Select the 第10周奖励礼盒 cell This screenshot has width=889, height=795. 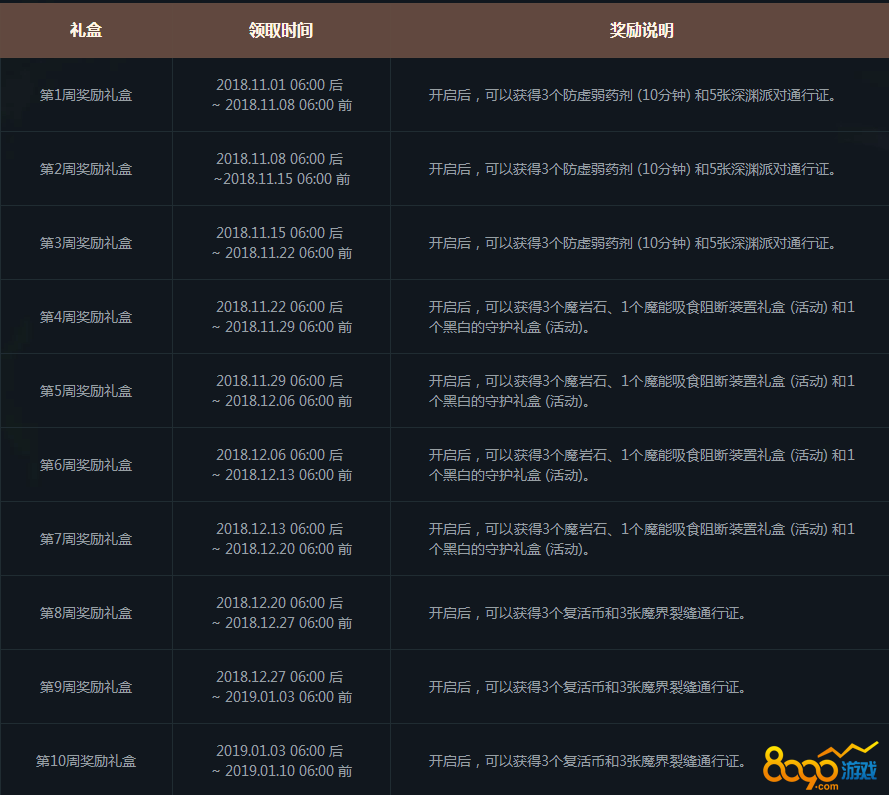pyautogui.click(x=86, y=761)
